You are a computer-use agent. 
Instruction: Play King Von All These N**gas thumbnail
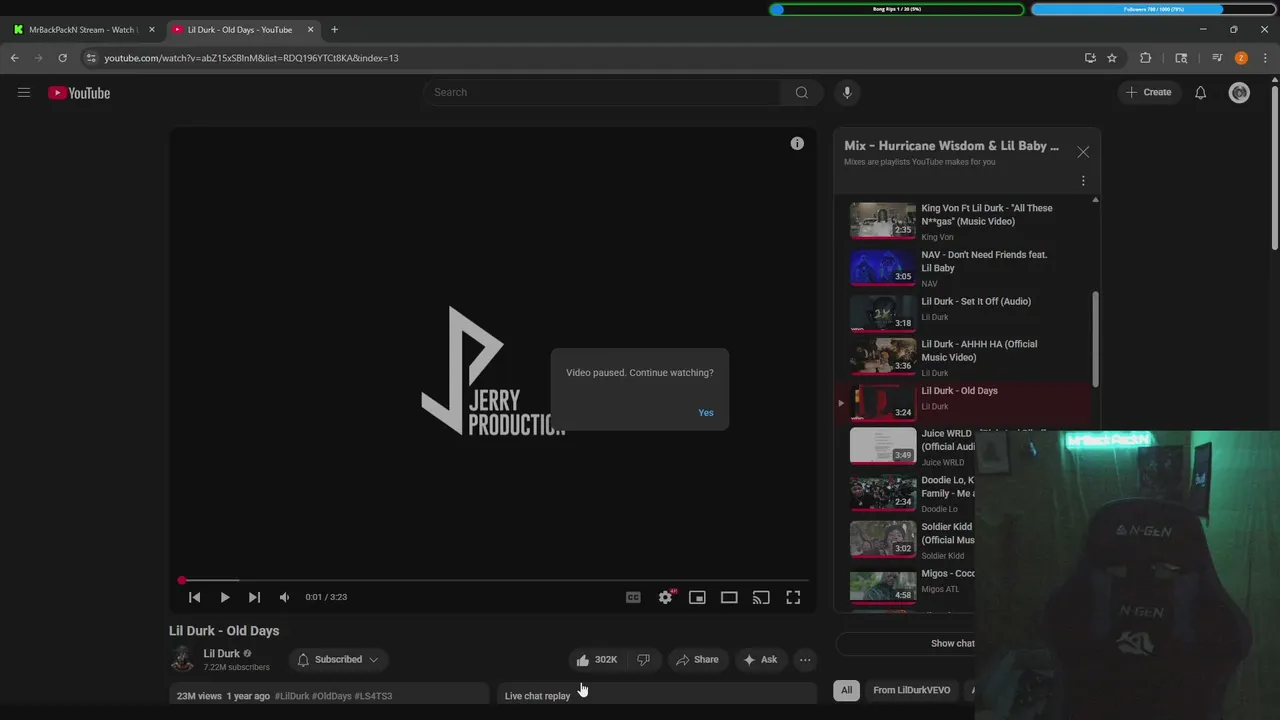(883, 221)
